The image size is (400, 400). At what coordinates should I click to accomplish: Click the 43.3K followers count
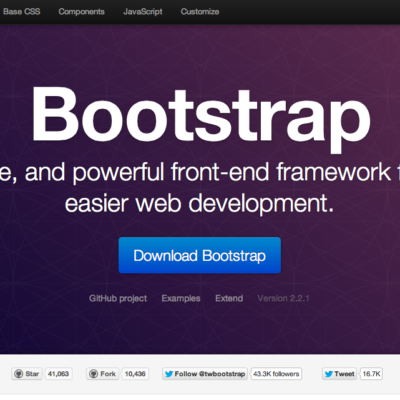(x=276, y=374)
